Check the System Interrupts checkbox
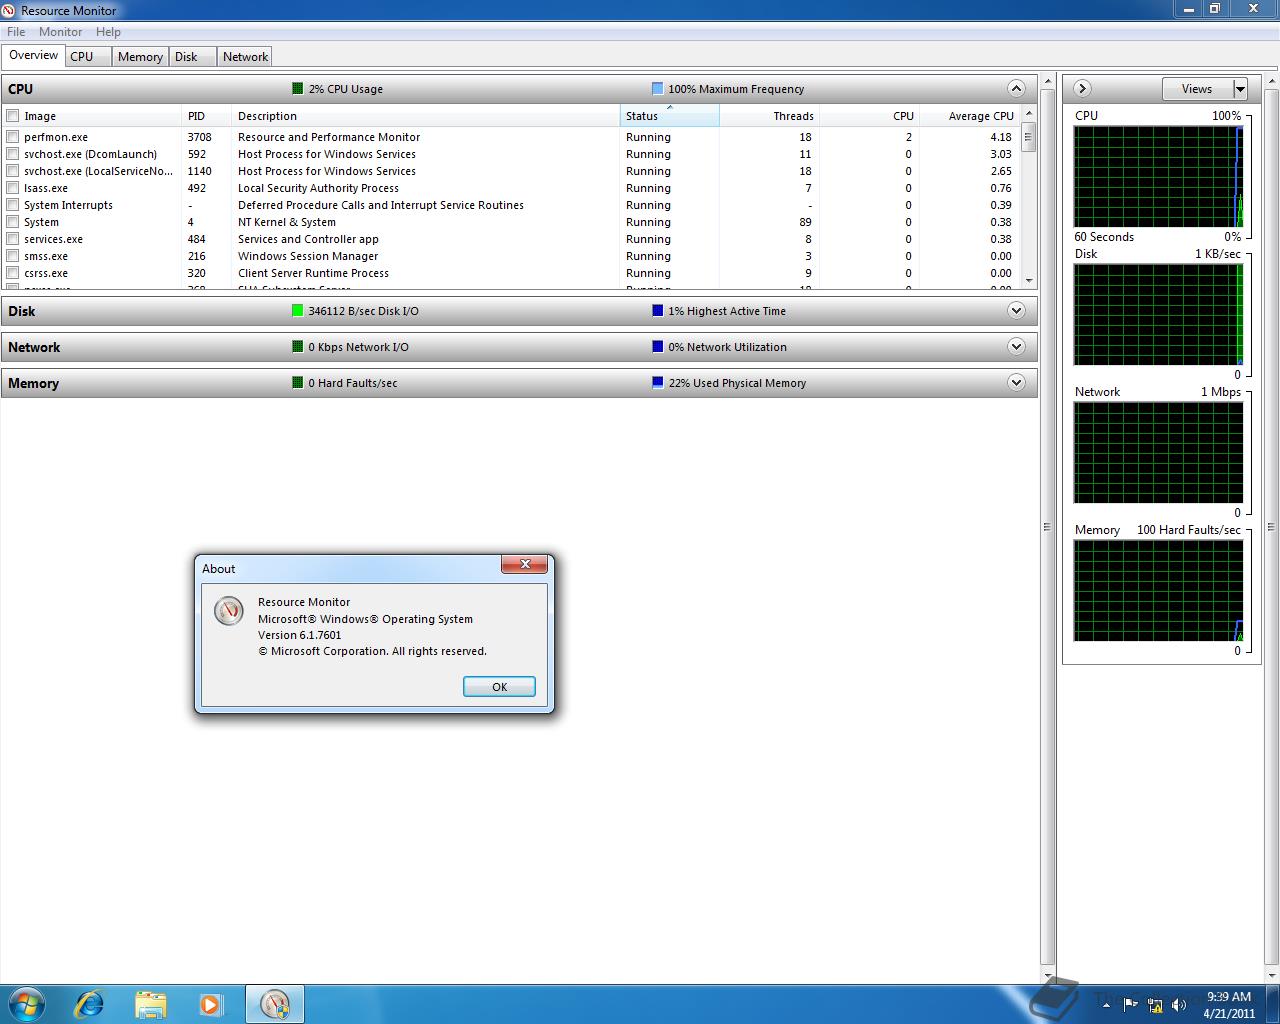The width and height of the screenshot is (1280, 1024). click(x=13, y=205)
